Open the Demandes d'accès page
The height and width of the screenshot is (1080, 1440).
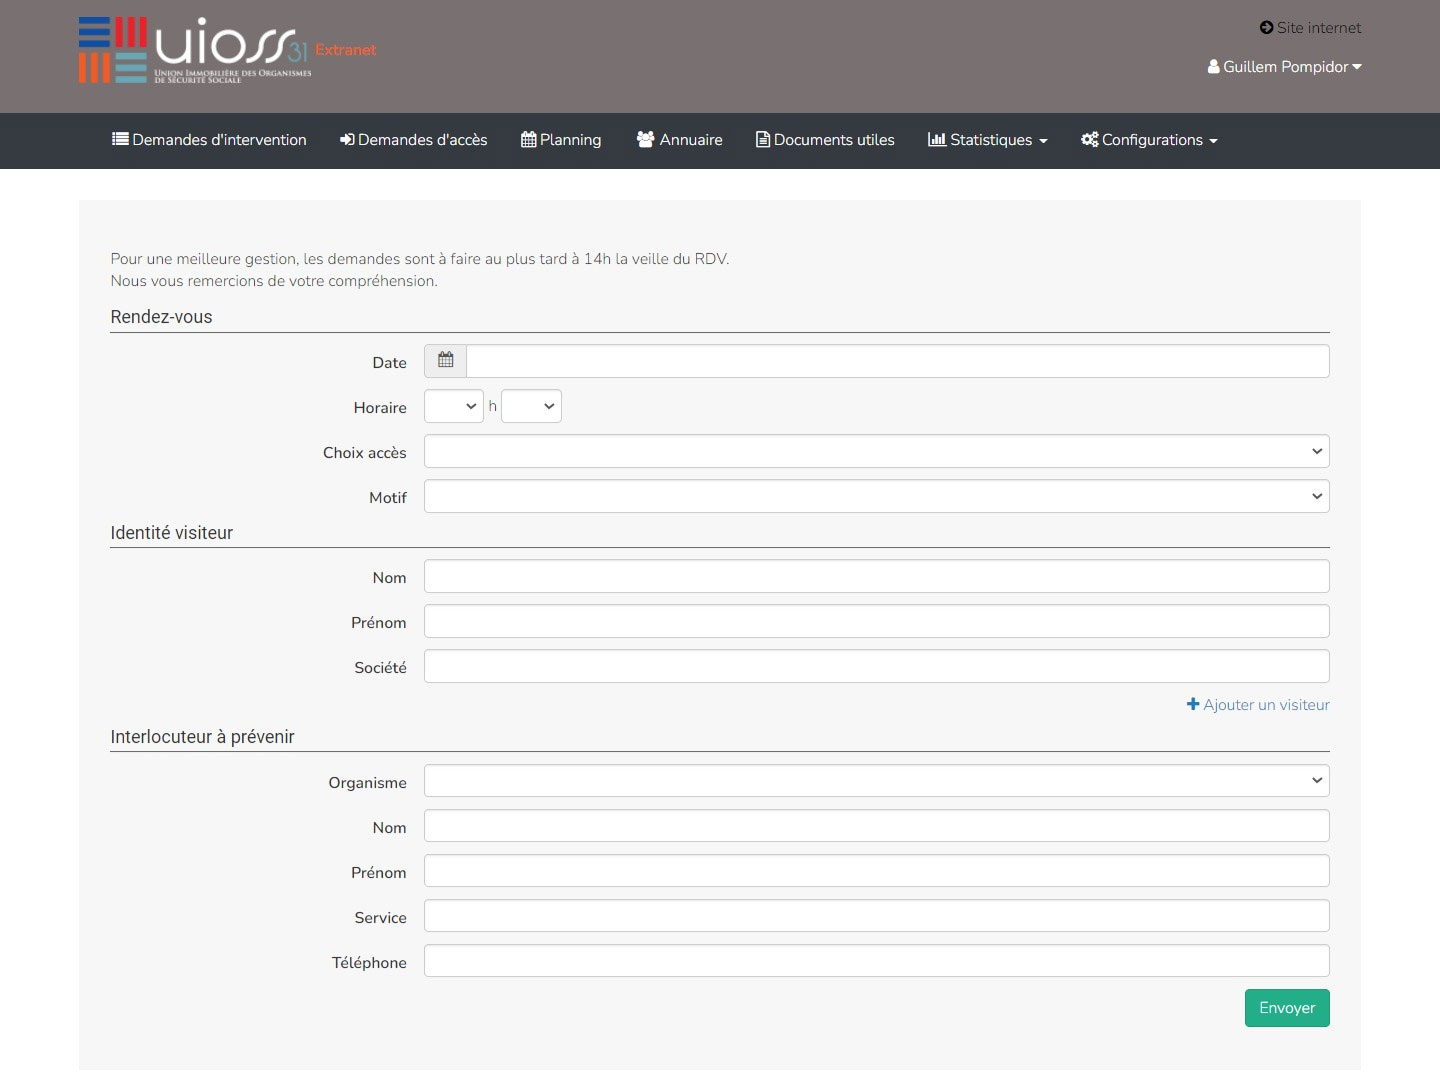413,140
